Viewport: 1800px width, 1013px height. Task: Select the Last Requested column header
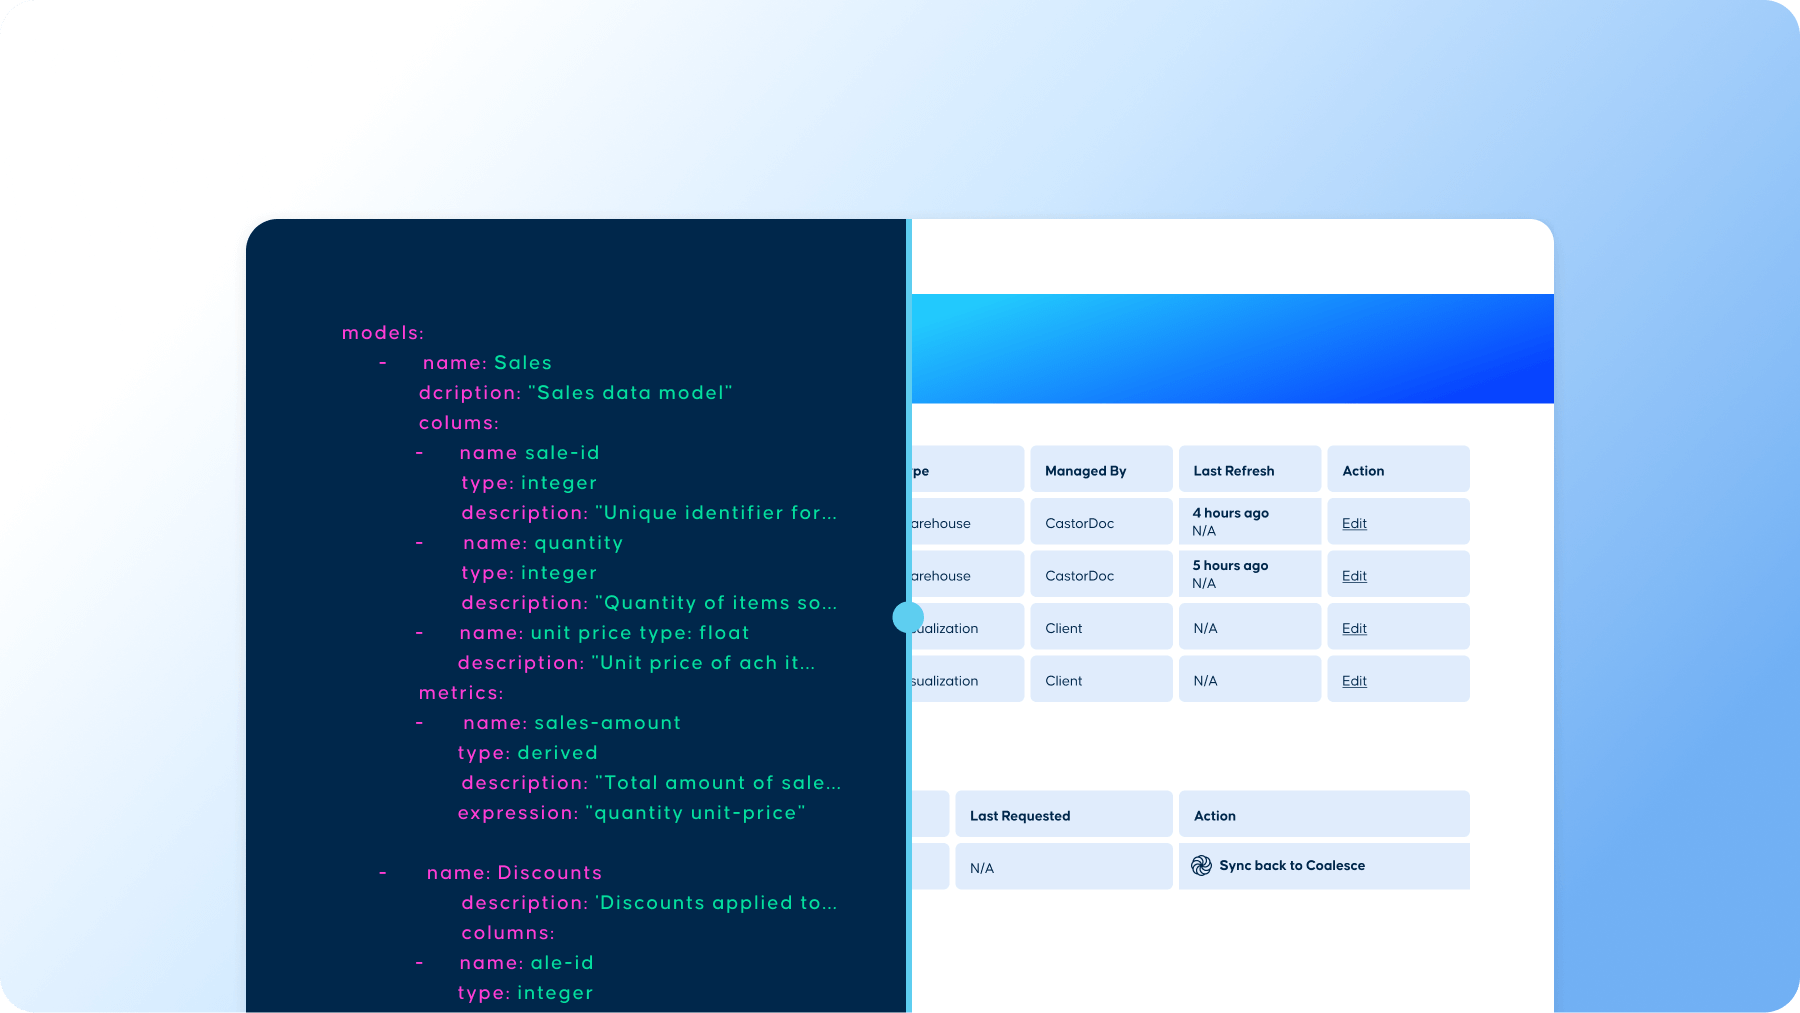pos(1019,816)
